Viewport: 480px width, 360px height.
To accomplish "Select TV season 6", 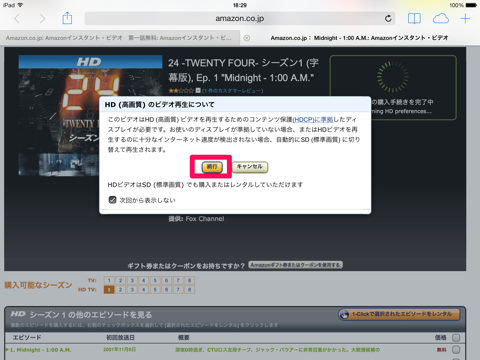I will point(166,280).
